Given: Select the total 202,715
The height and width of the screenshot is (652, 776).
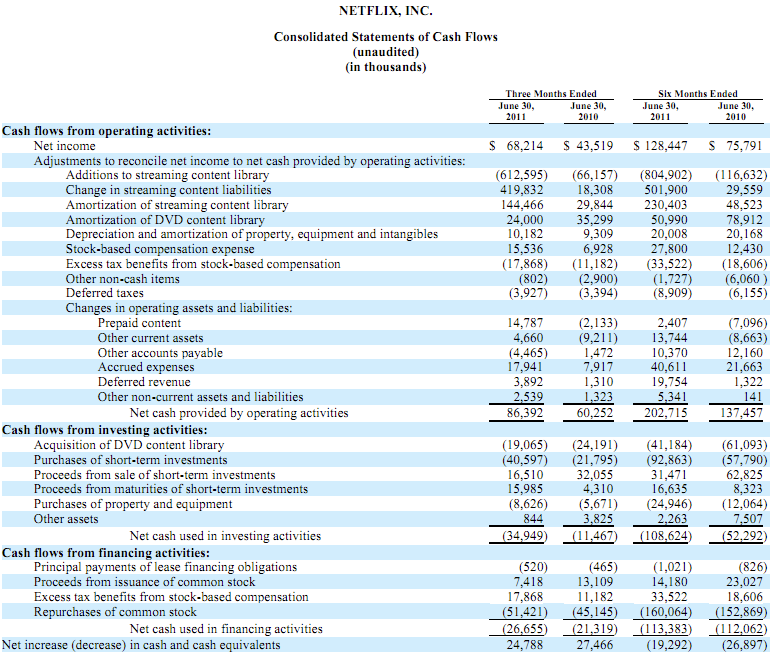Looking at the screenshot, I should click(666, 413).
